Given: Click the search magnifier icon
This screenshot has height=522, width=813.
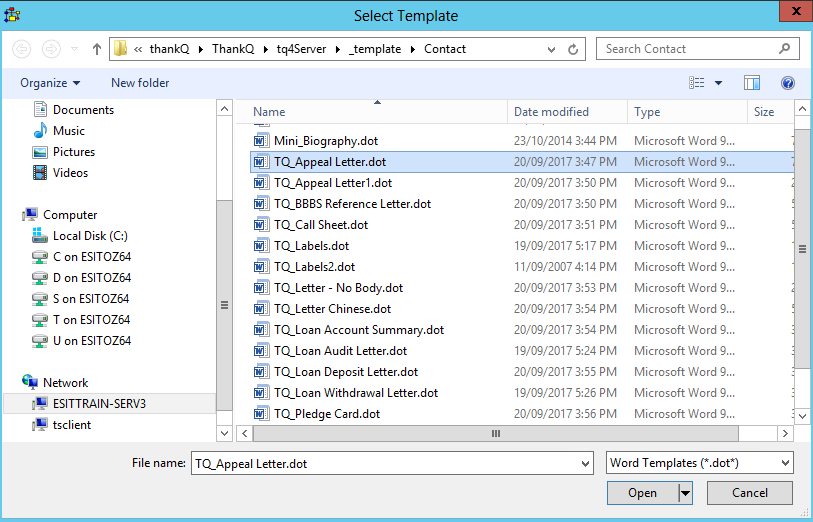Looking at the screenshot, I should [786, 49].
